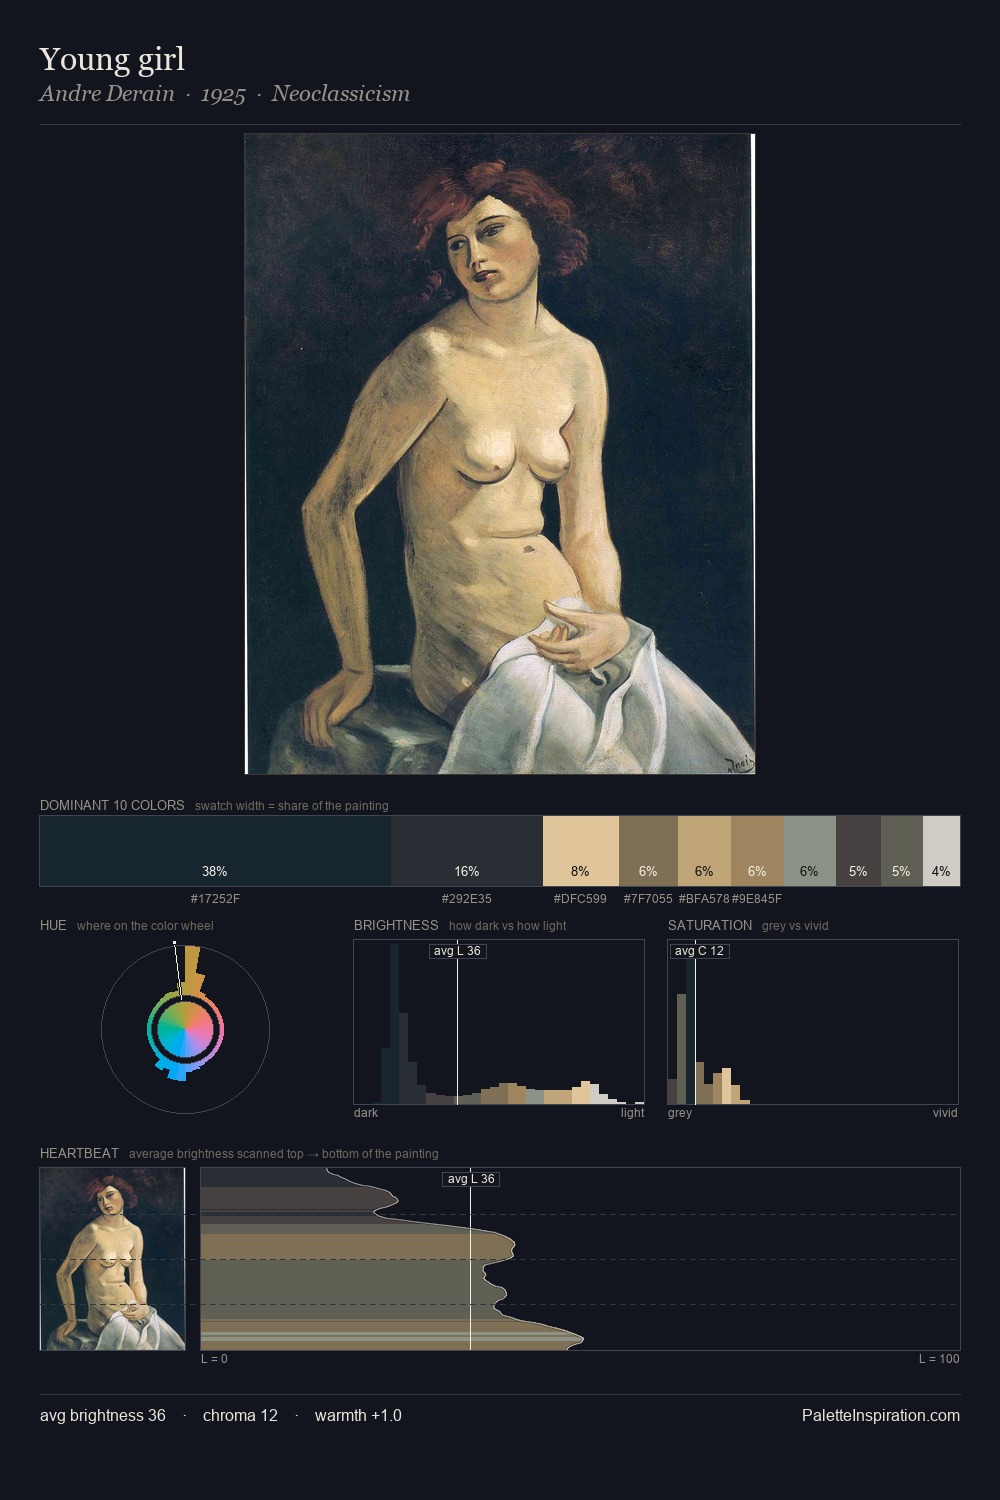Click the 'HUE' section heading
The image size is (1000, 1500).
tap(53, 925)
